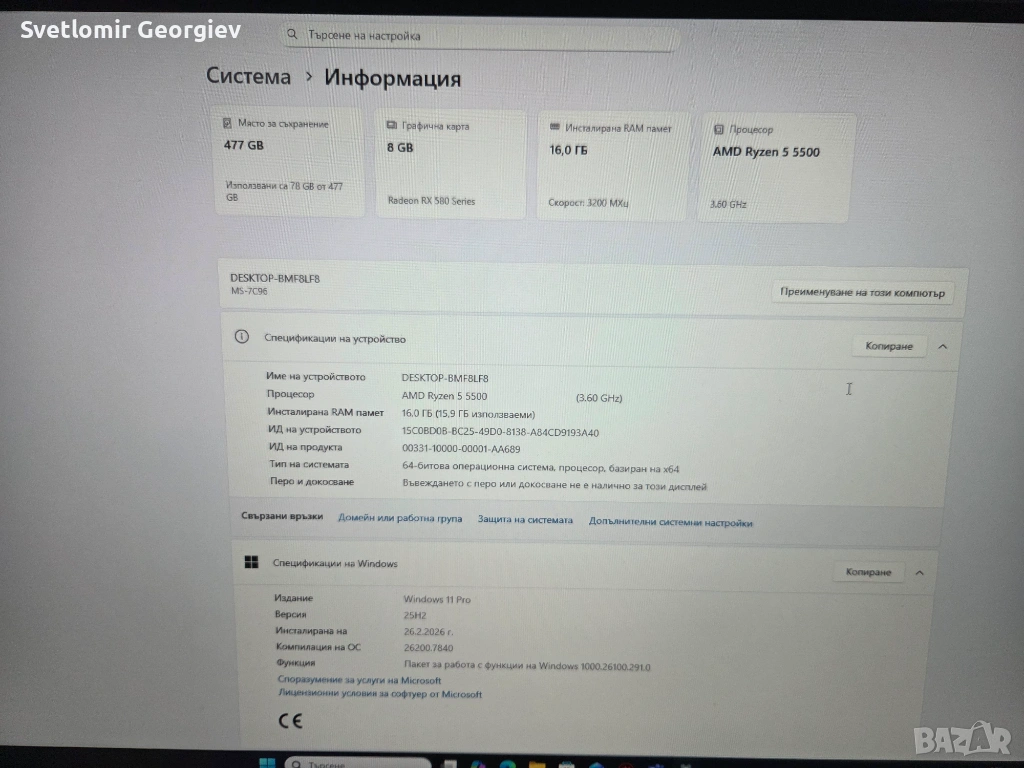The height and width of the screenshot is (768, 1024).
Task: Click the storage drive icon in Място за съхранение card
Action: tap(227, 123)
